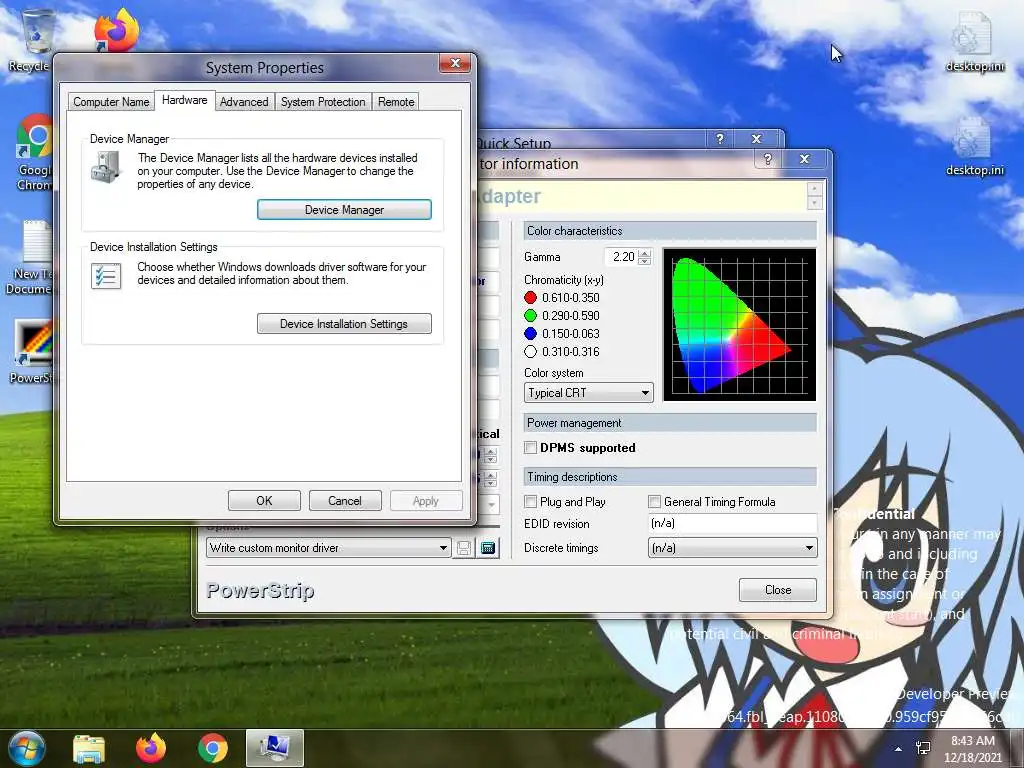Screen dimensions: 1024x768
Task: Select the white point swatch 0.310-0.316
Action: pos(530,352)
